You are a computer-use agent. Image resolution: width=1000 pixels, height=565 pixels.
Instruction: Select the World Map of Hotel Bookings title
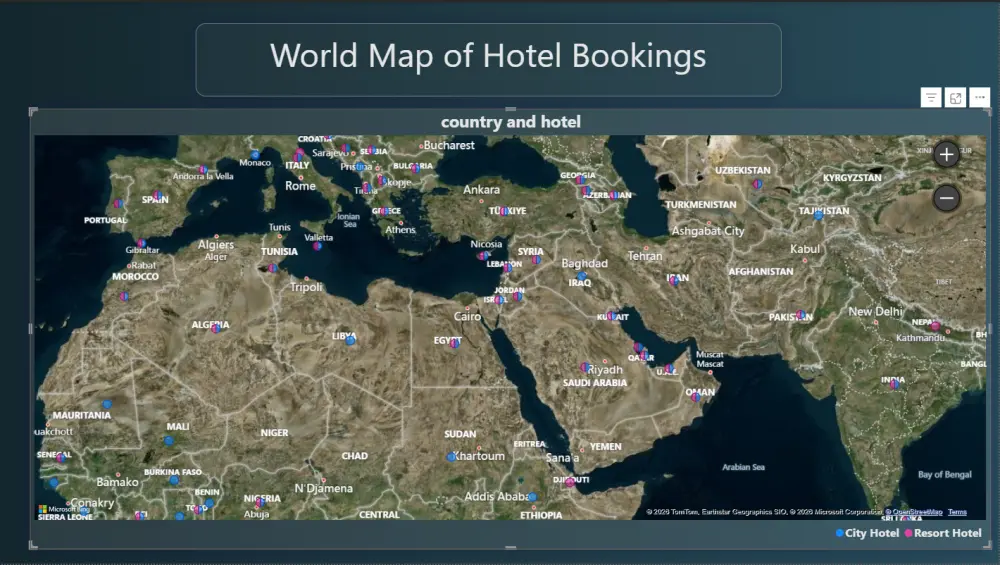[488, 56]
